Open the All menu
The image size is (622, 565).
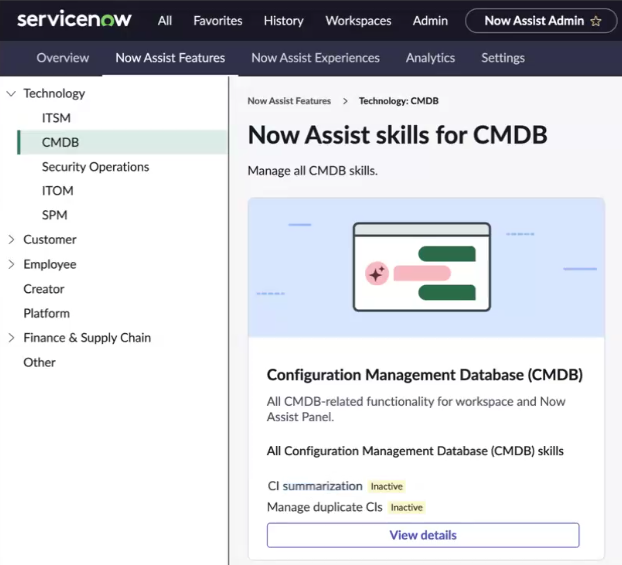tap(165, 21)
